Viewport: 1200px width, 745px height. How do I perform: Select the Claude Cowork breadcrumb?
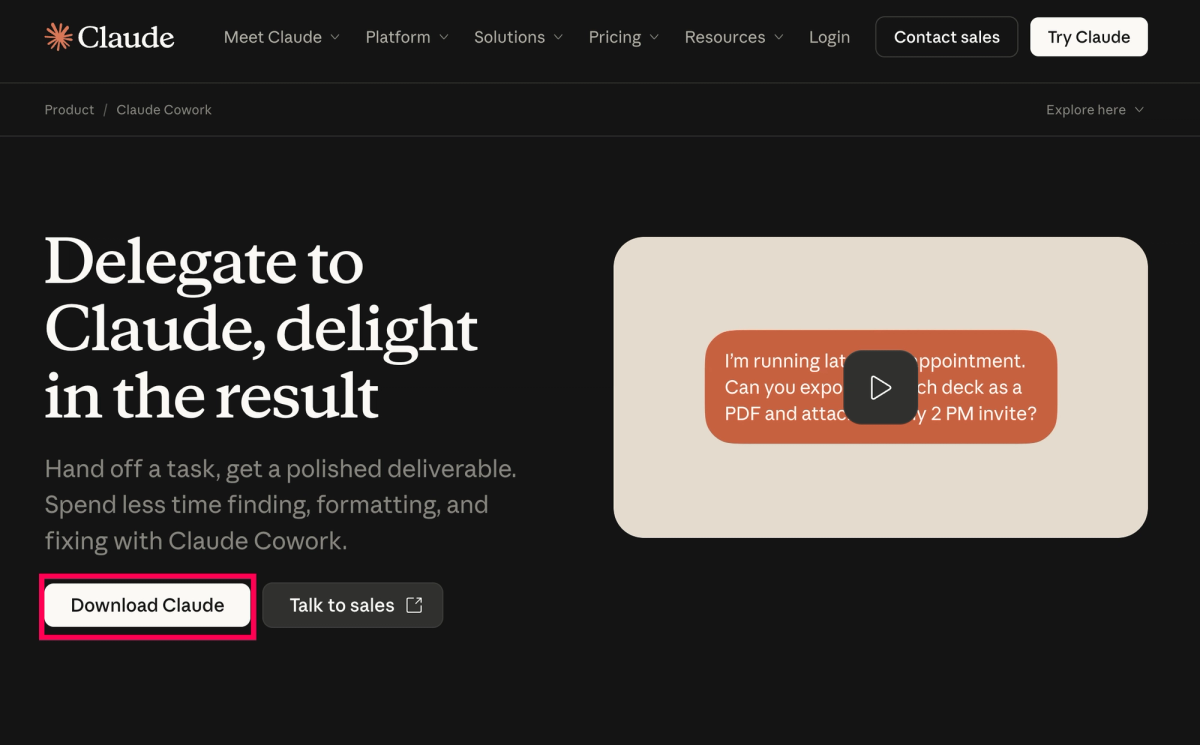164,110
